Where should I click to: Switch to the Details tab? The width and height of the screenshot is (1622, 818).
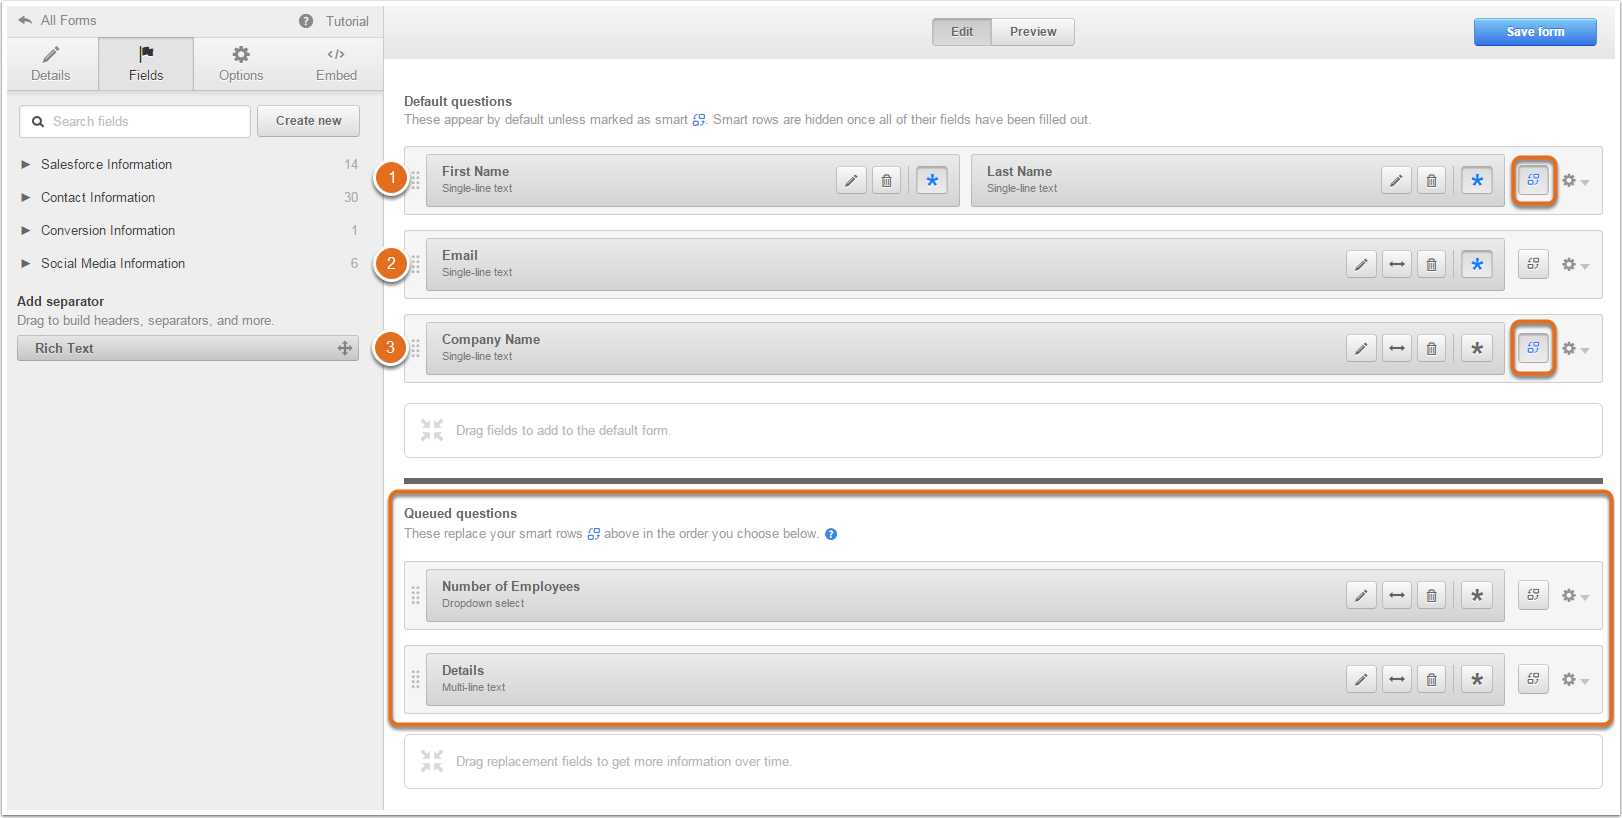pyautogui.click(x=51, y=64)
